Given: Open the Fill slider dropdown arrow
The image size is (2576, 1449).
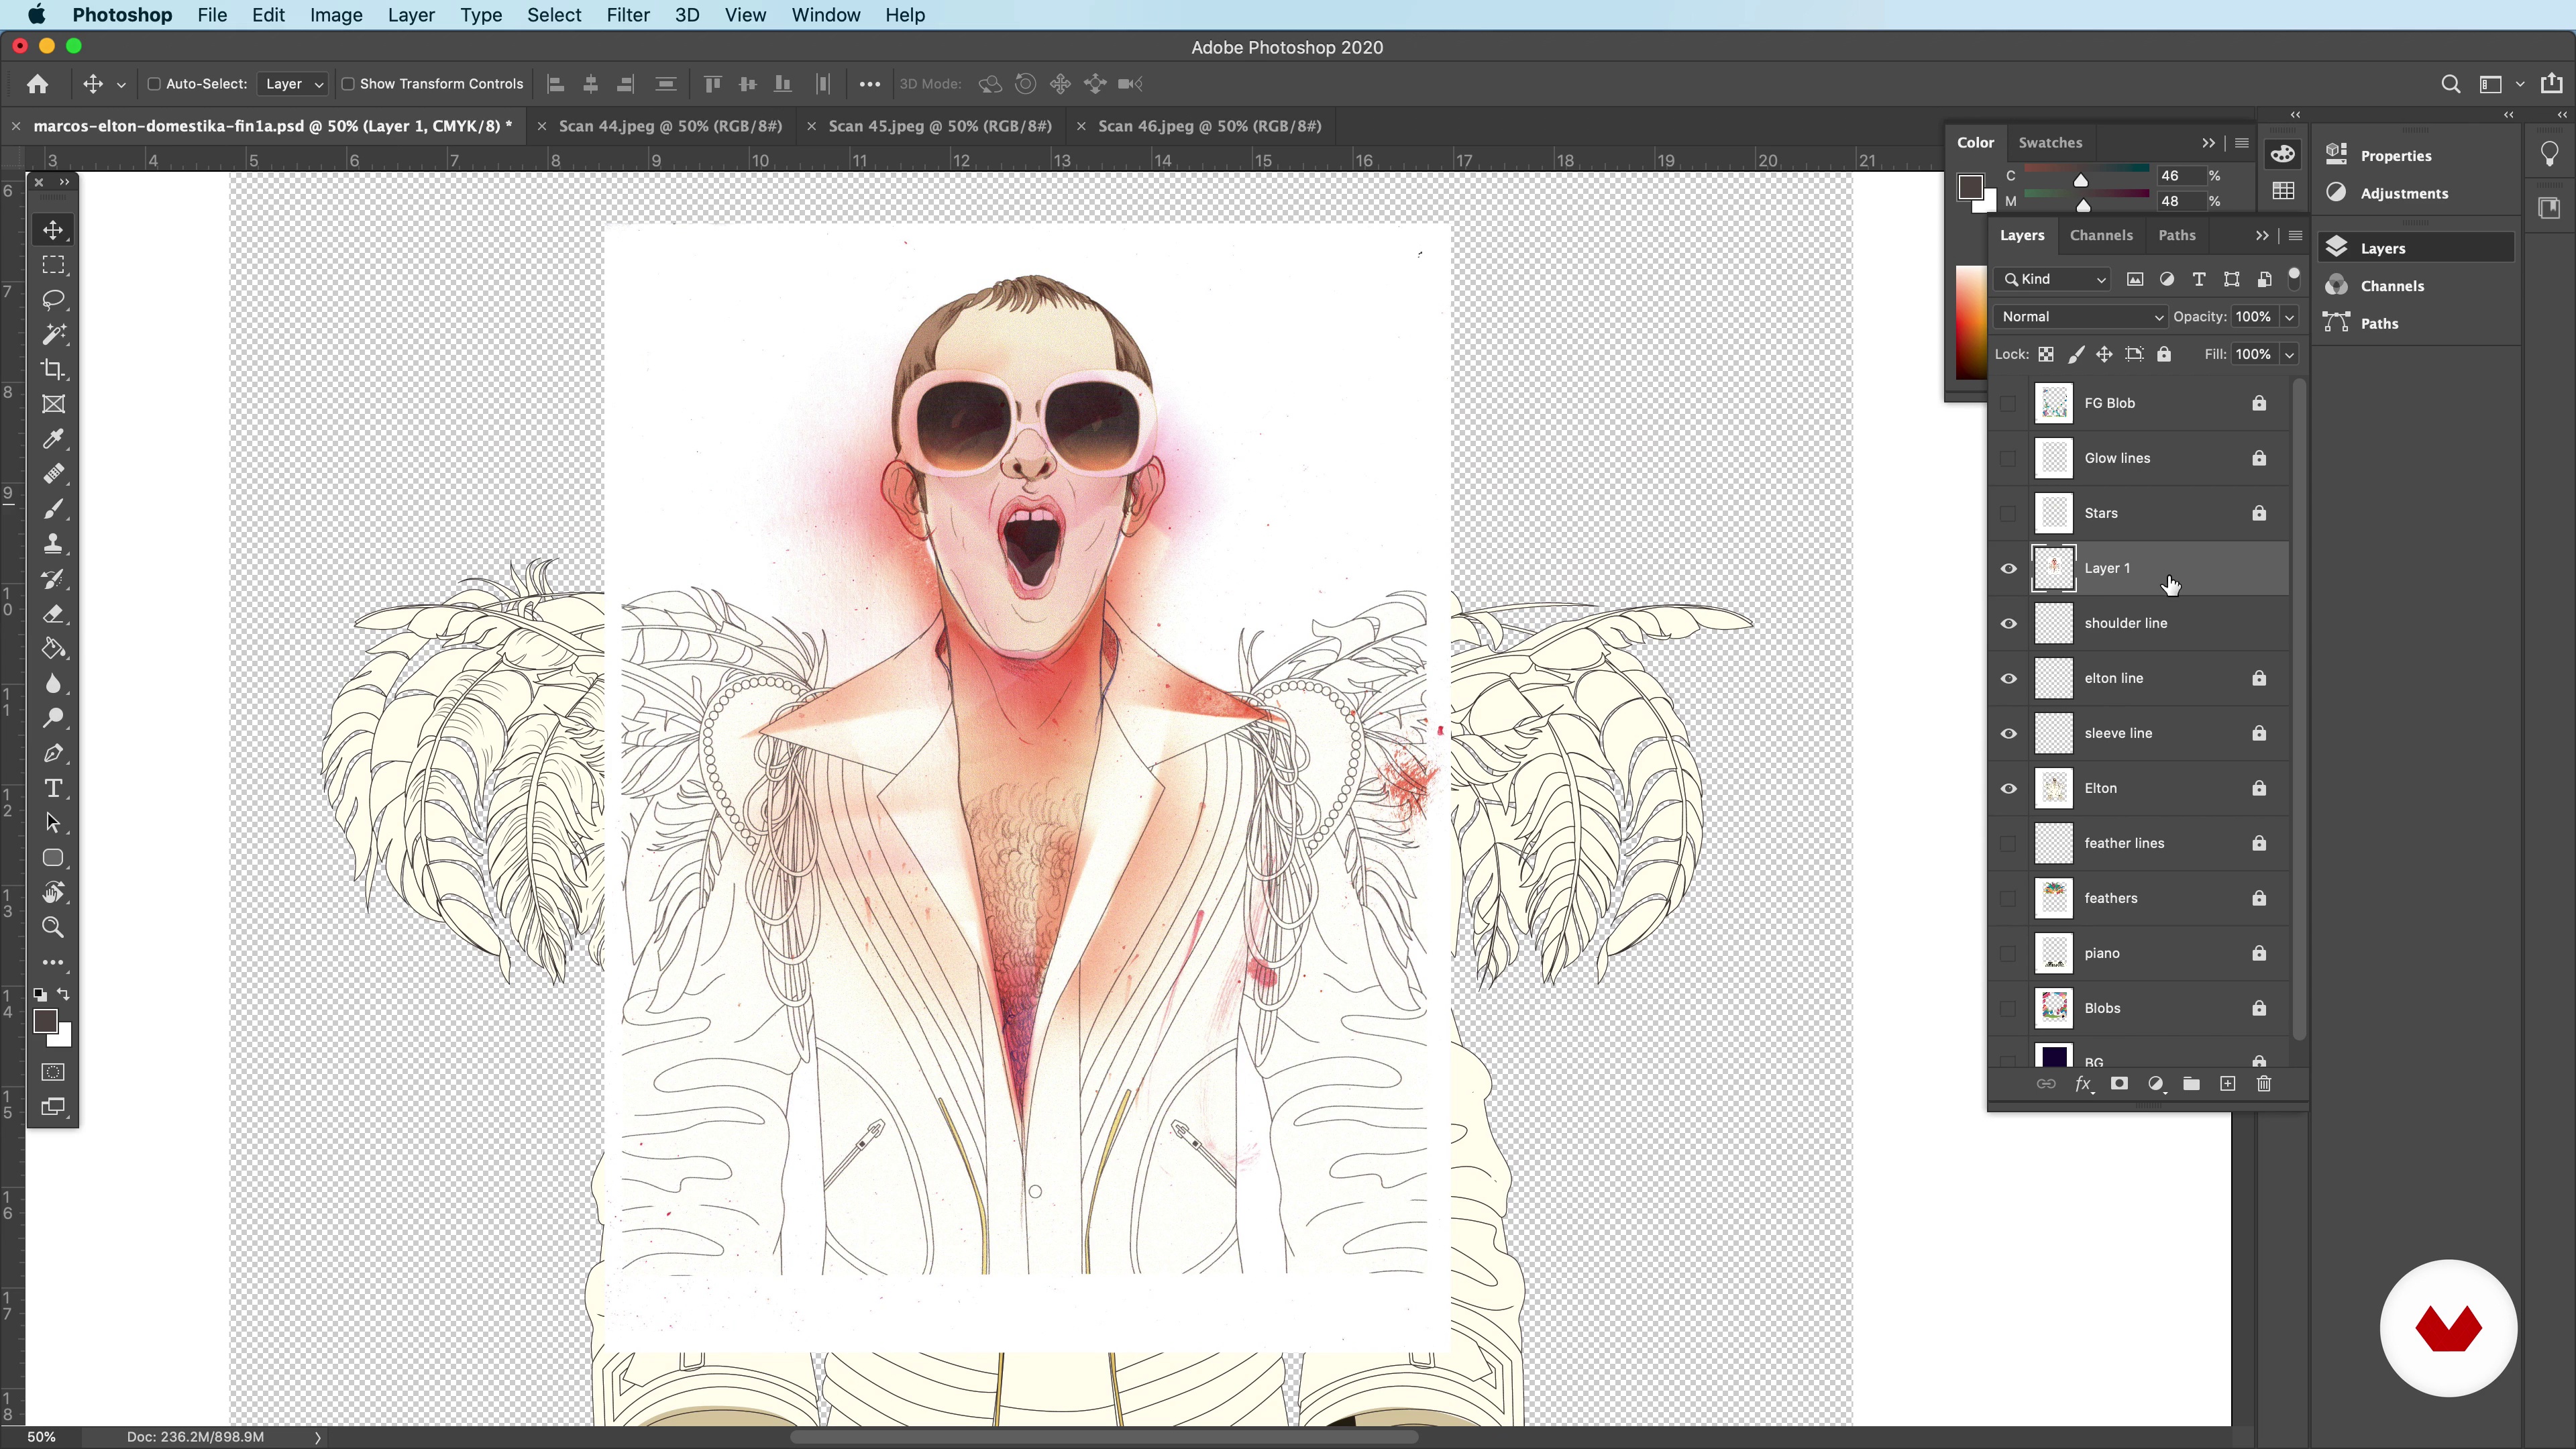Looking at the screenshot, I should click(2289, 355).
